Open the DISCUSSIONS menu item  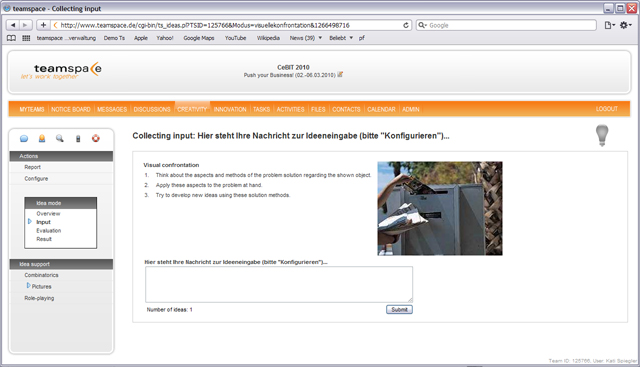(x=152, y=109)
